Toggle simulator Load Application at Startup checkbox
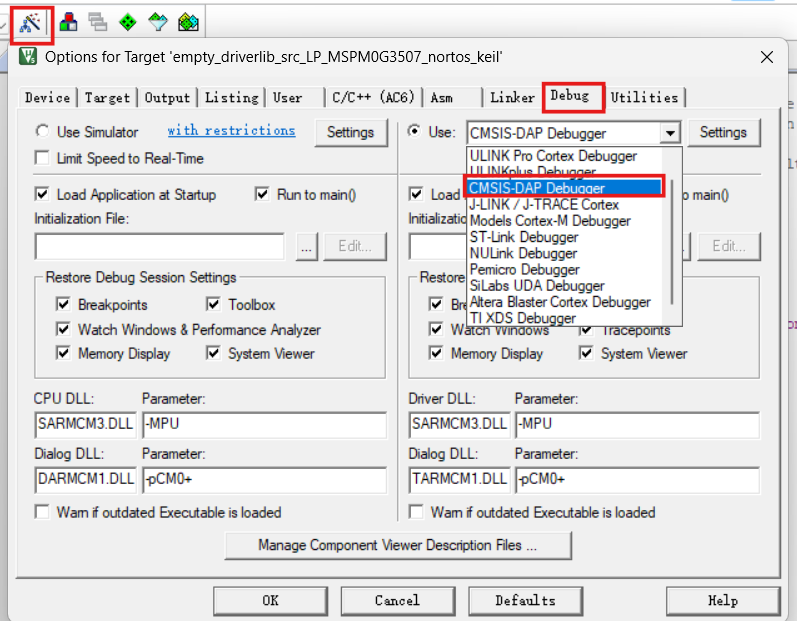The height and width of the screenshot is (621, 797). click(42, 194)
